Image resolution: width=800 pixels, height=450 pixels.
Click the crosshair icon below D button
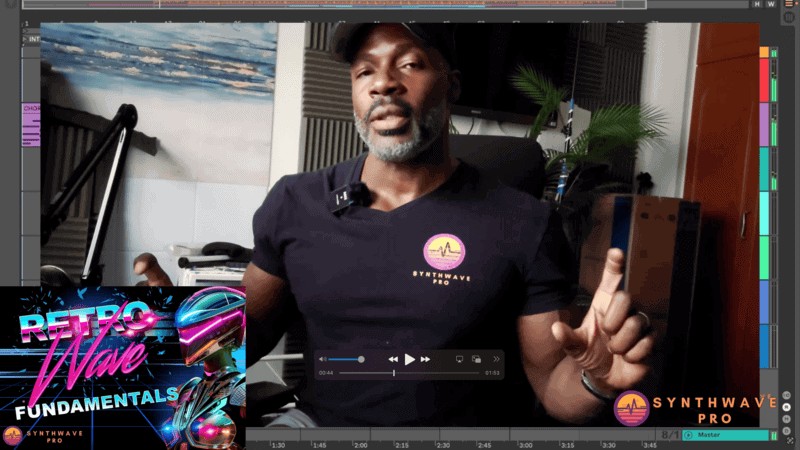click(790, 441)
